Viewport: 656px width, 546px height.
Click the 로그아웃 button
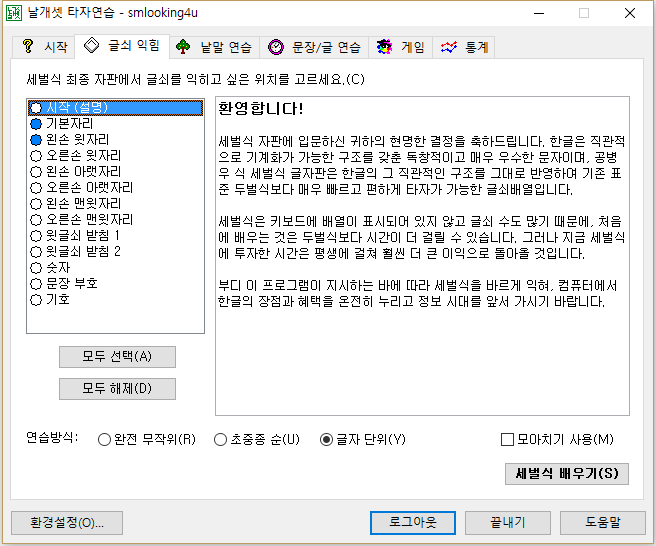(413, 523)
